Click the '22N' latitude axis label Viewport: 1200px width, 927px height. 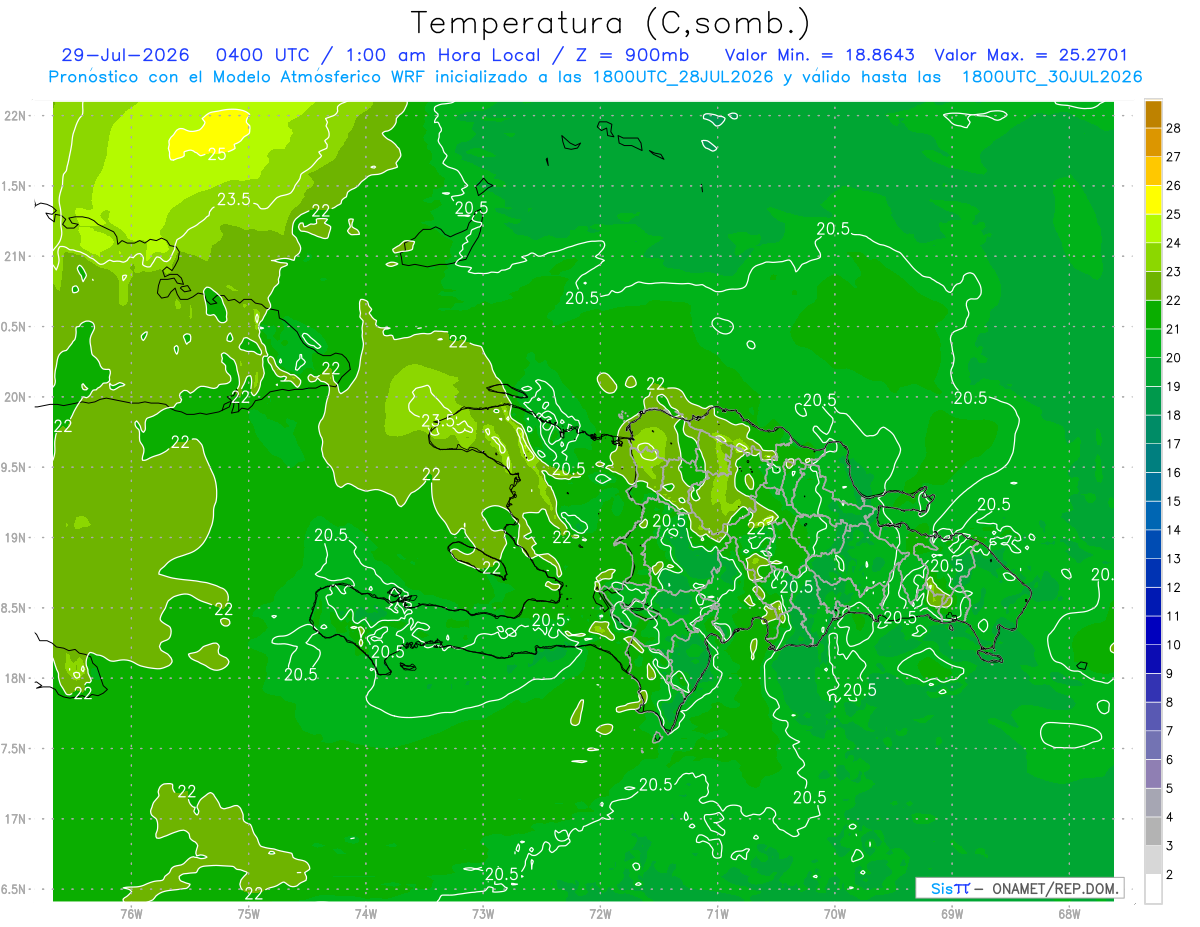tap(15, 116)
